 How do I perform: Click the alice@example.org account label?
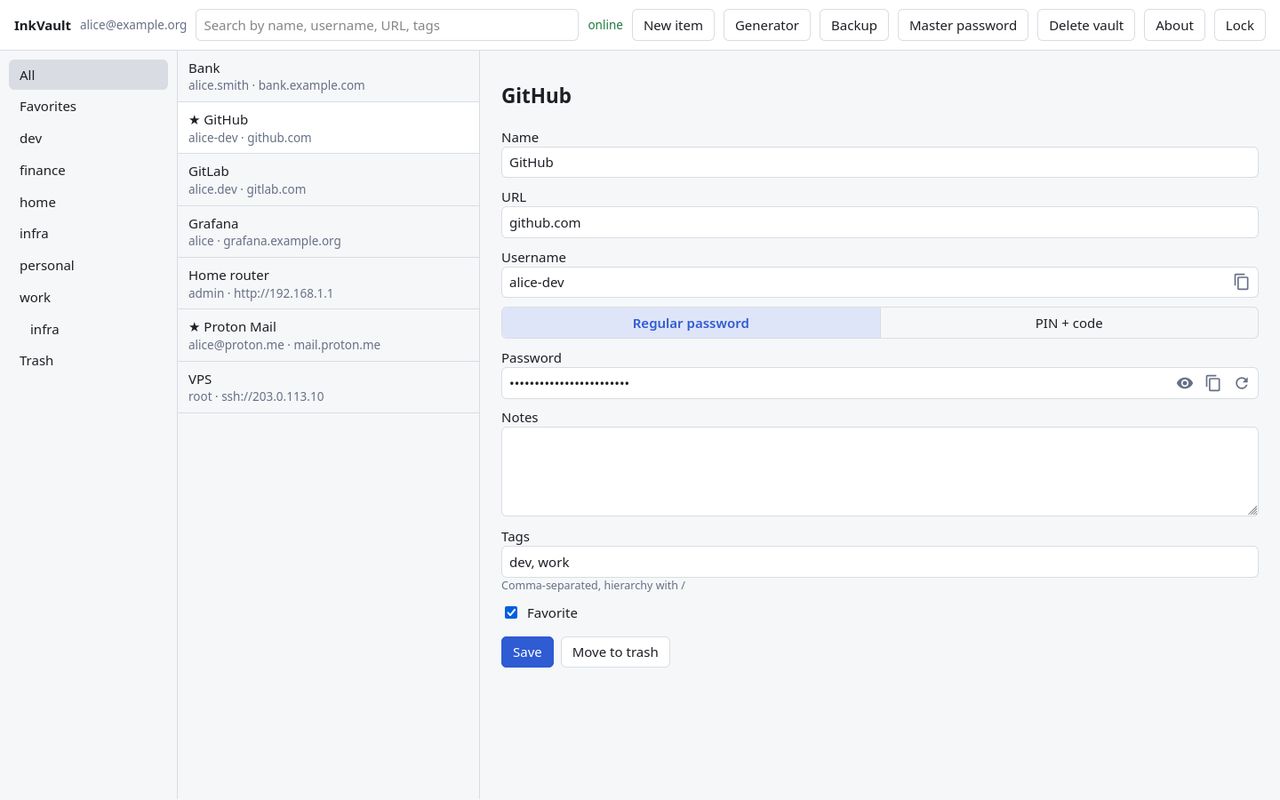(x=133, y=25)
